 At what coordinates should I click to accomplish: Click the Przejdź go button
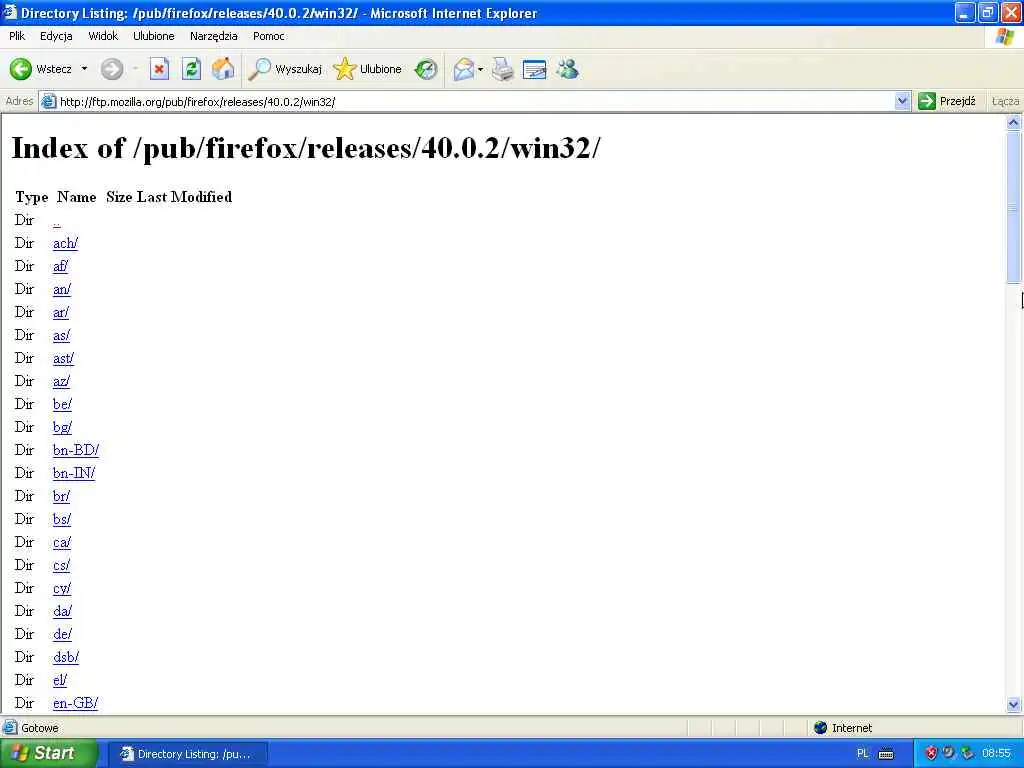click(x=947, y=101)
